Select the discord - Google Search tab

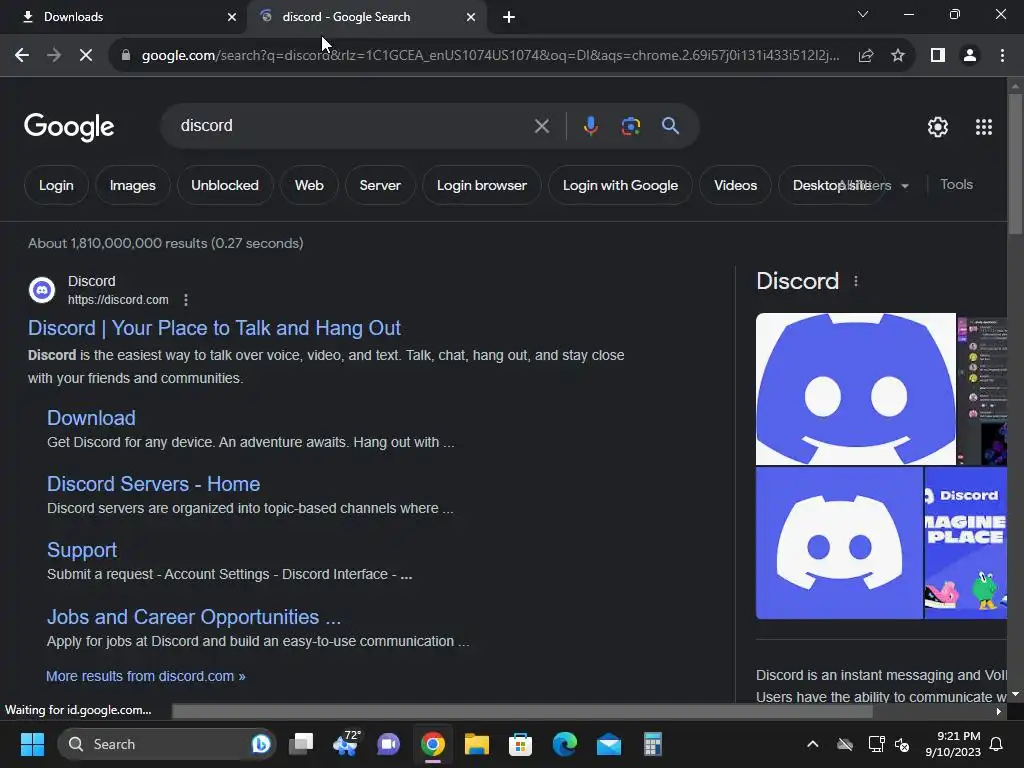click(366, 17)
